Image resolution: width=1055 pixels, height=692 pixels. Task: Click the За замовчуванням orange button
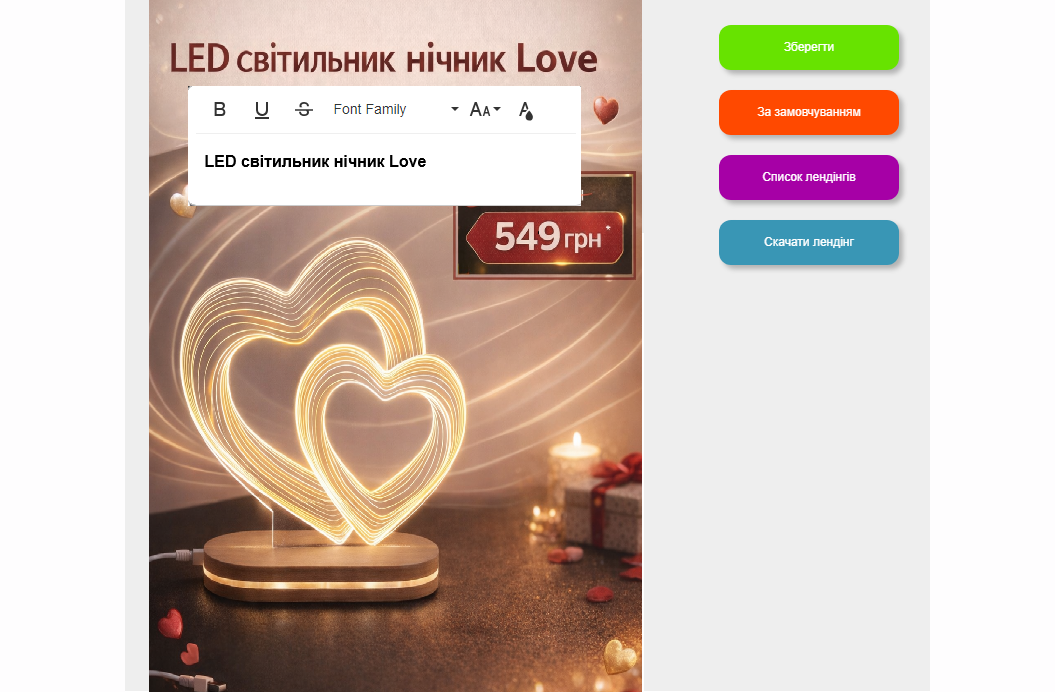[x=809, y=112]
